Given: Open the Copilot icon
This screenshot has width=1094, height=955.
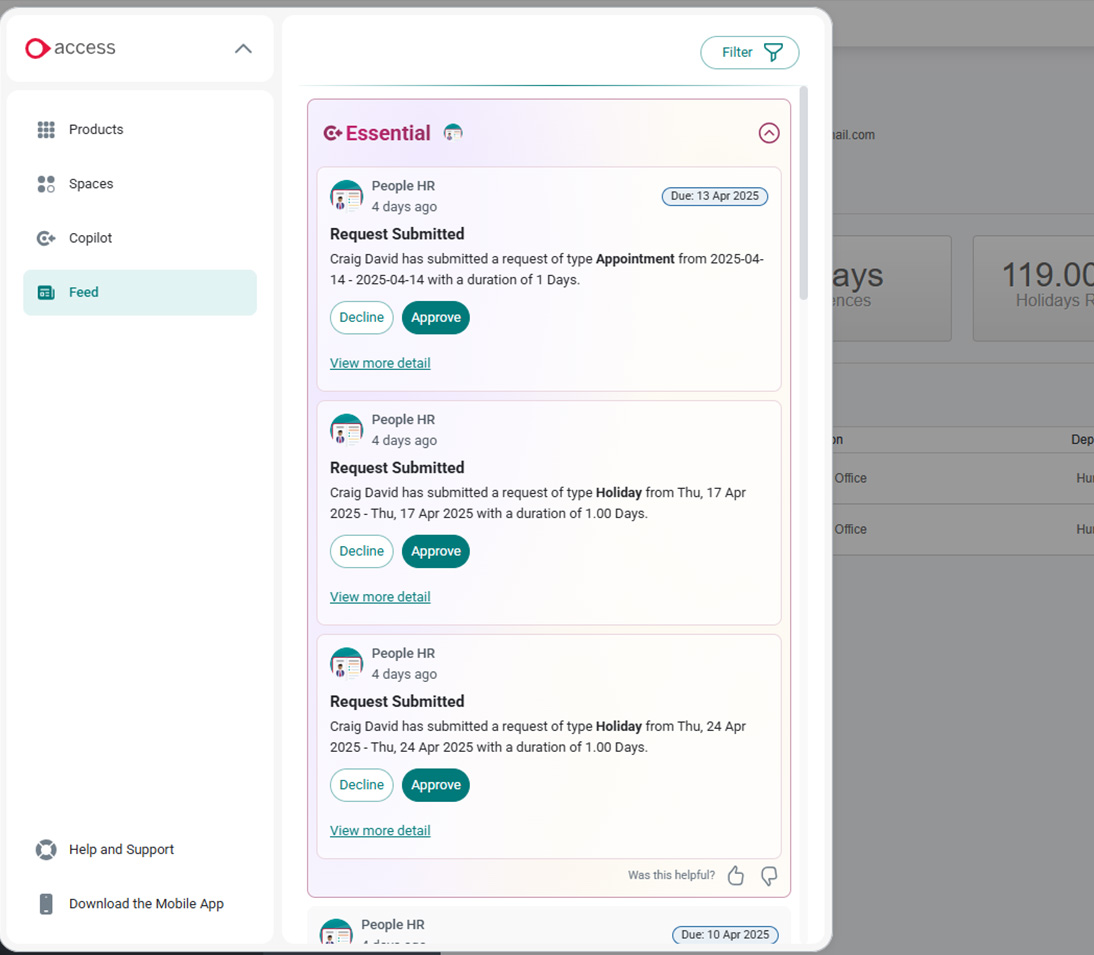Looking at the screenshot, I should click(x=46, y=239).
